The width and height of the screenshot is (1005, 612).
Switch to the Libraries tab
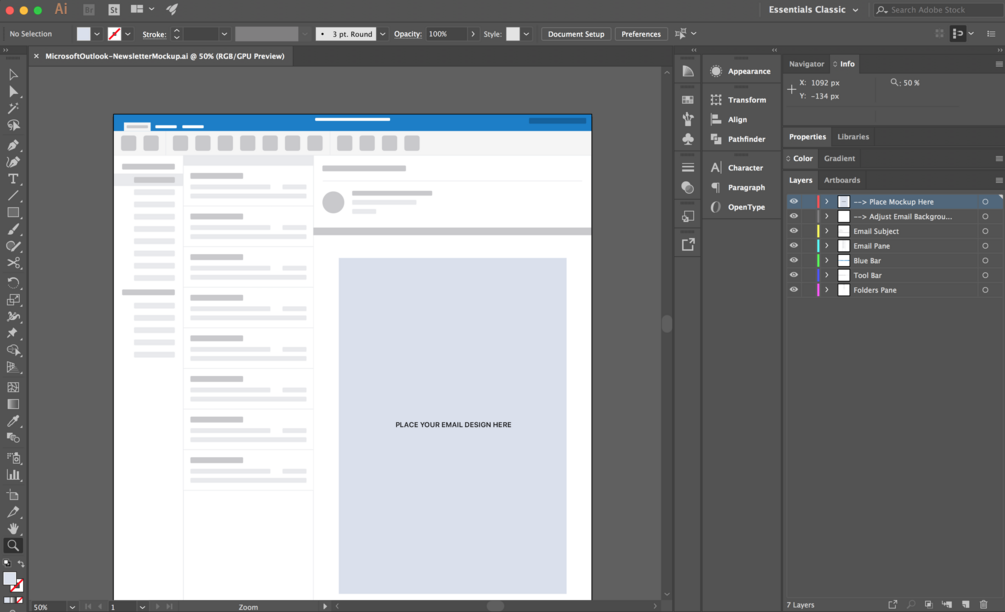[x=853, y=136]
